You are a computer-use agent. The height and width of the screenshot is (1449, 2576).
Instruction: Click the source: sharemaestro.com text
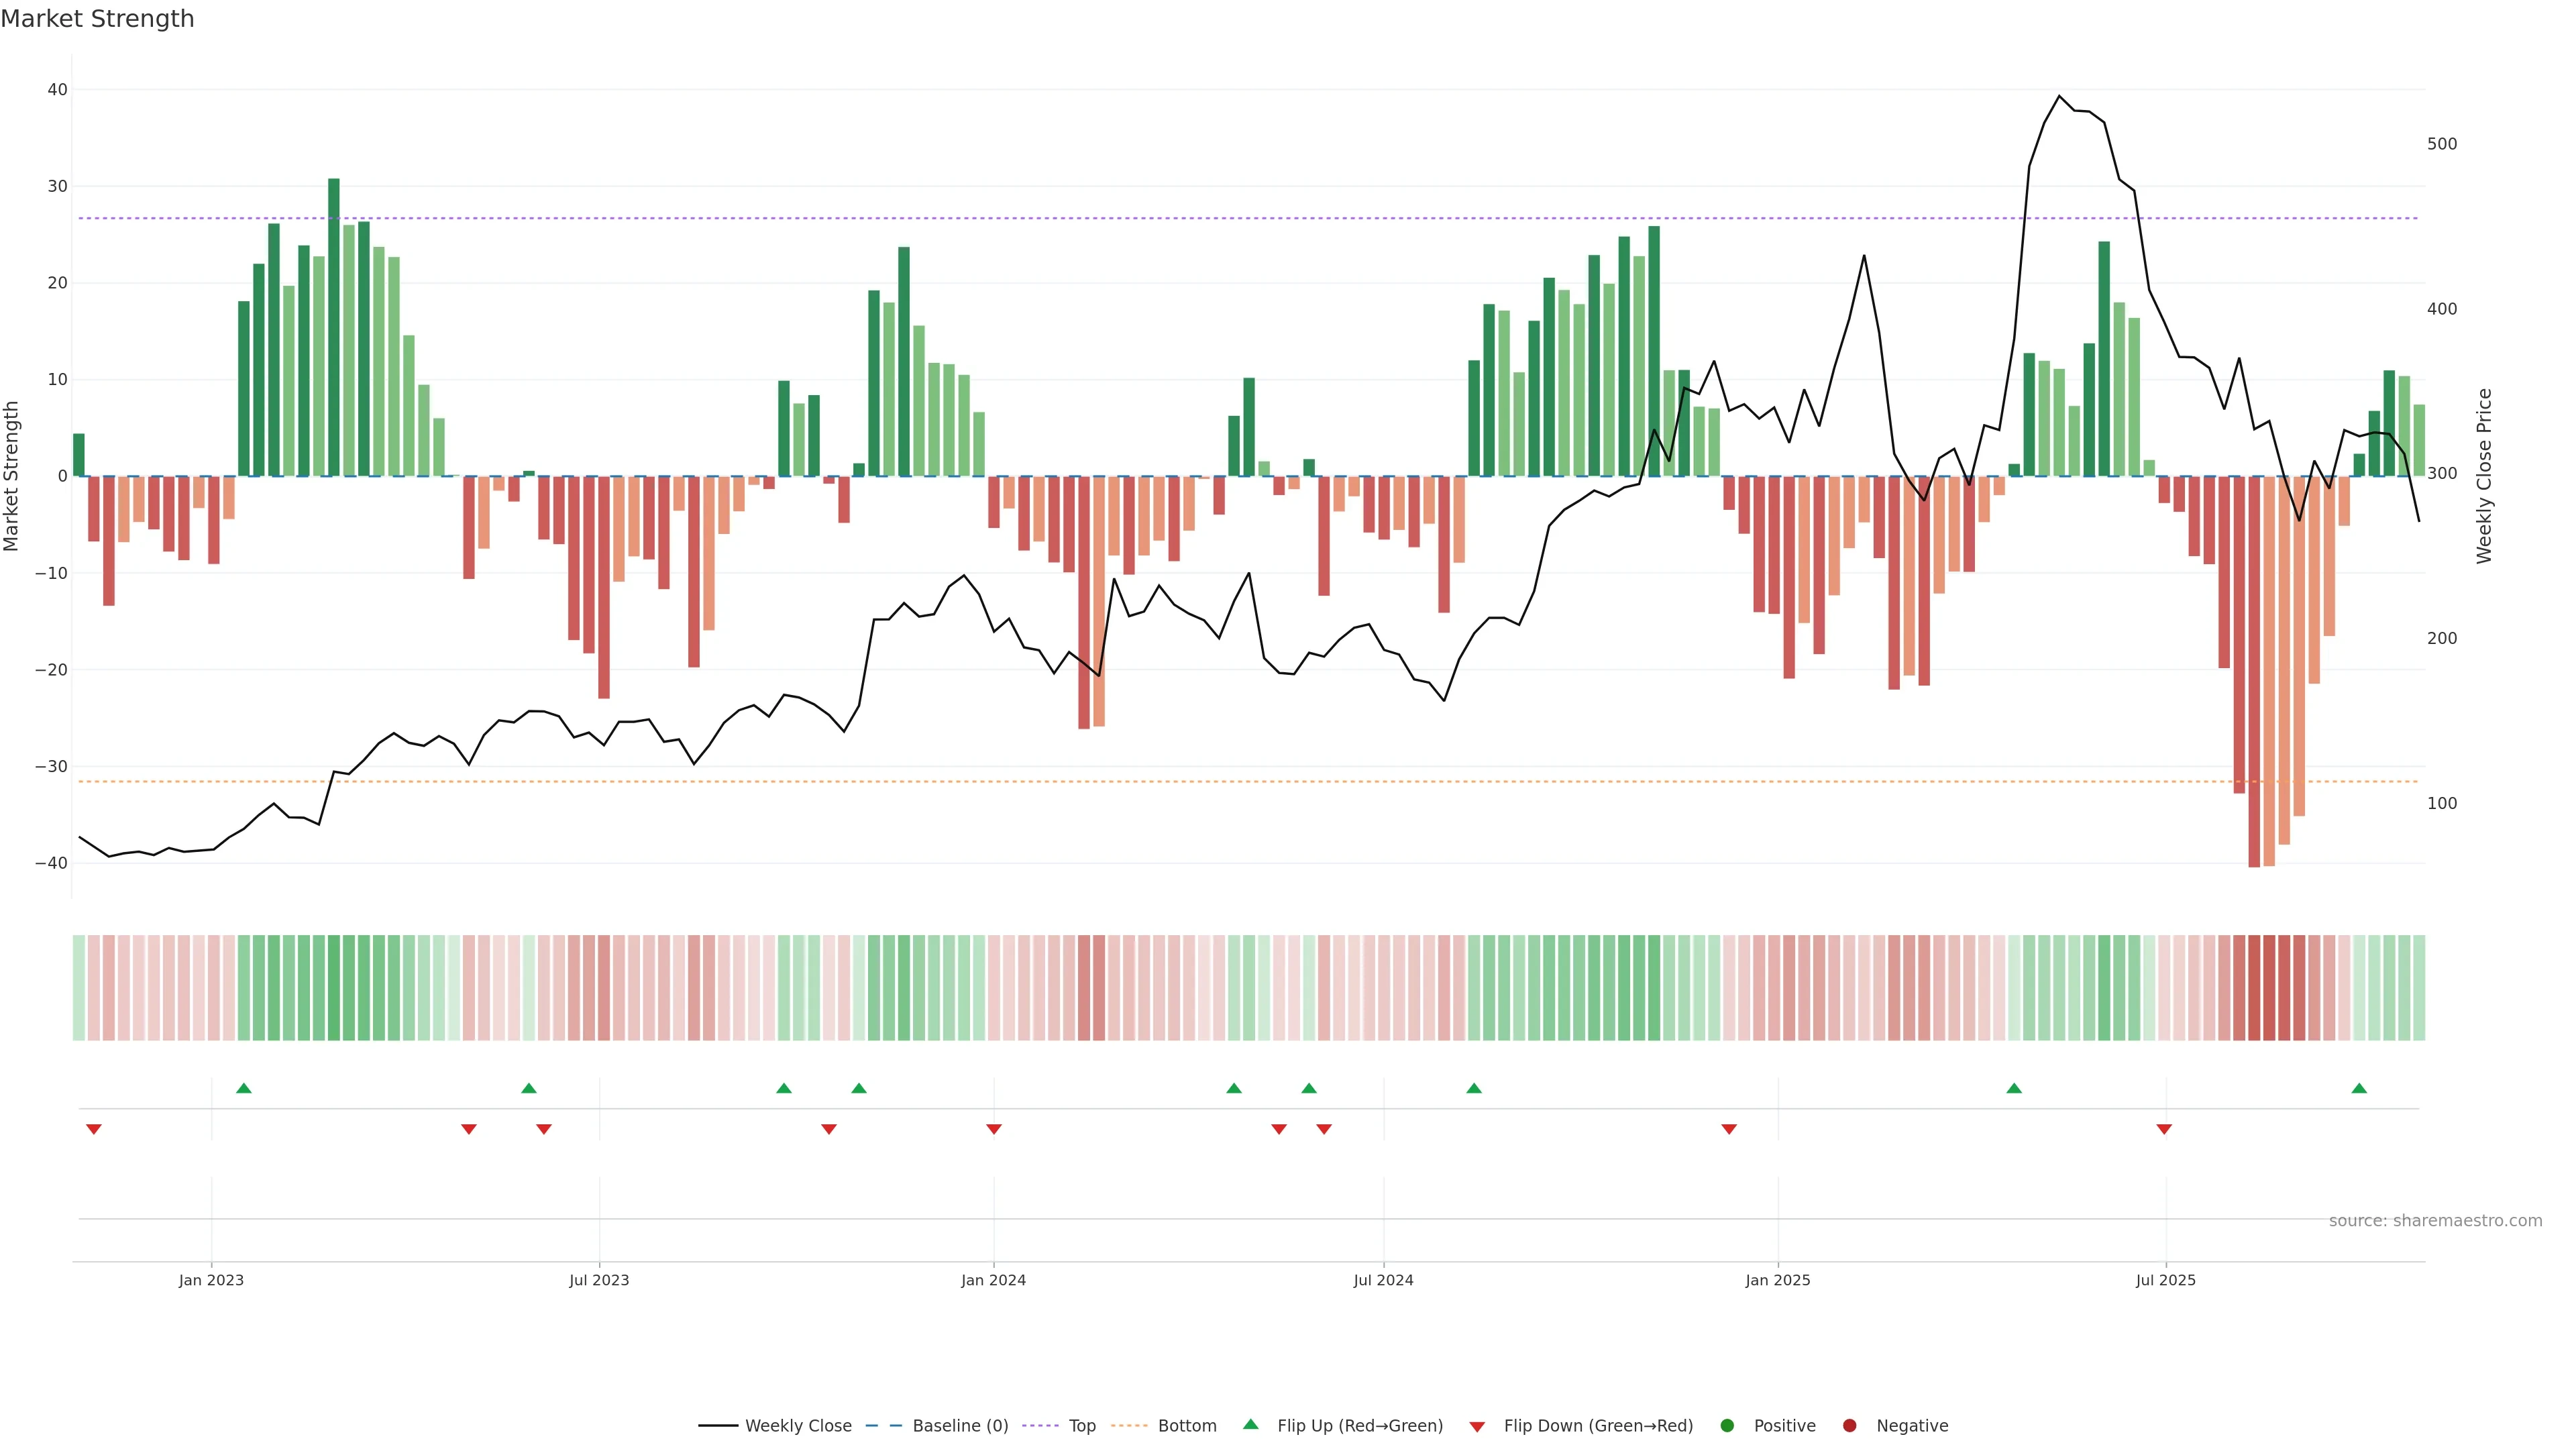(2435, 1221)
